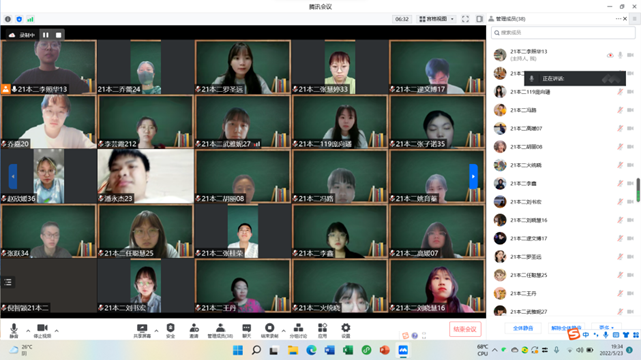Viewport: 641px width, 360px height.
Task: Enter full screen mode from the top bar
Action: tap(465, 19)
